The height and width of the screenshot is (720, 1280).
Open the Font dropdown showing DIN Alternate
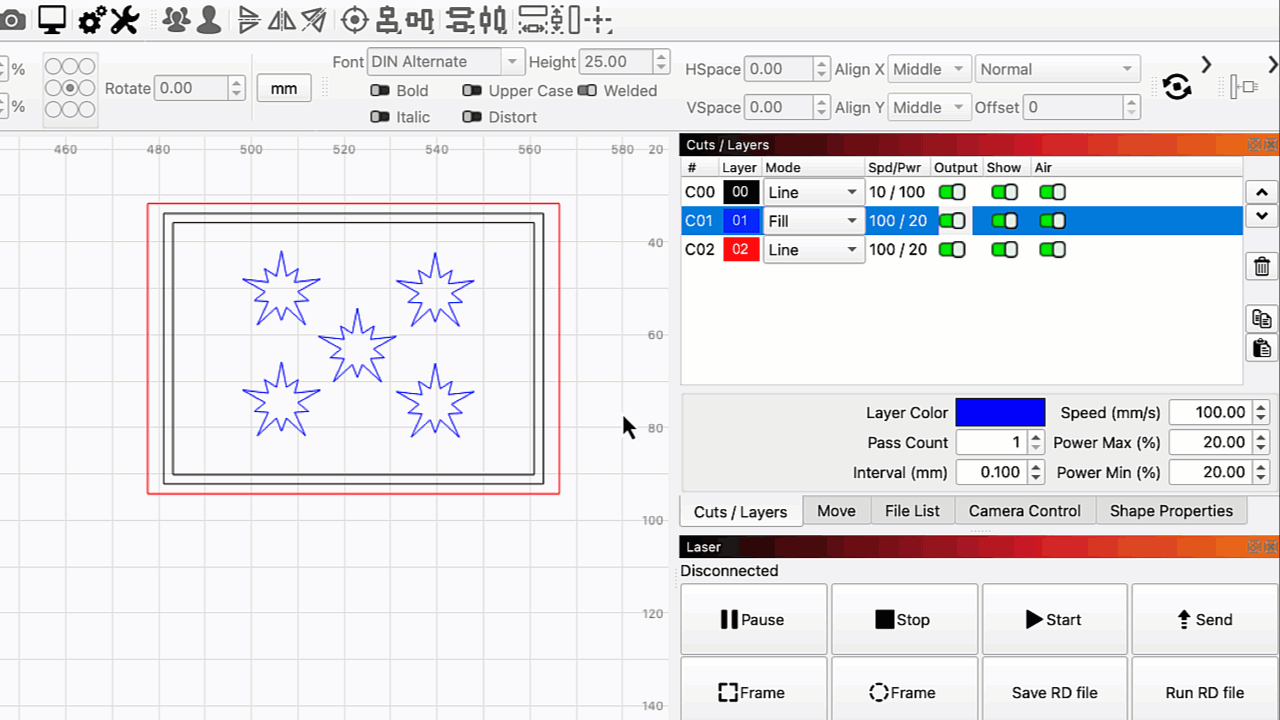click(x=446, y=62)
